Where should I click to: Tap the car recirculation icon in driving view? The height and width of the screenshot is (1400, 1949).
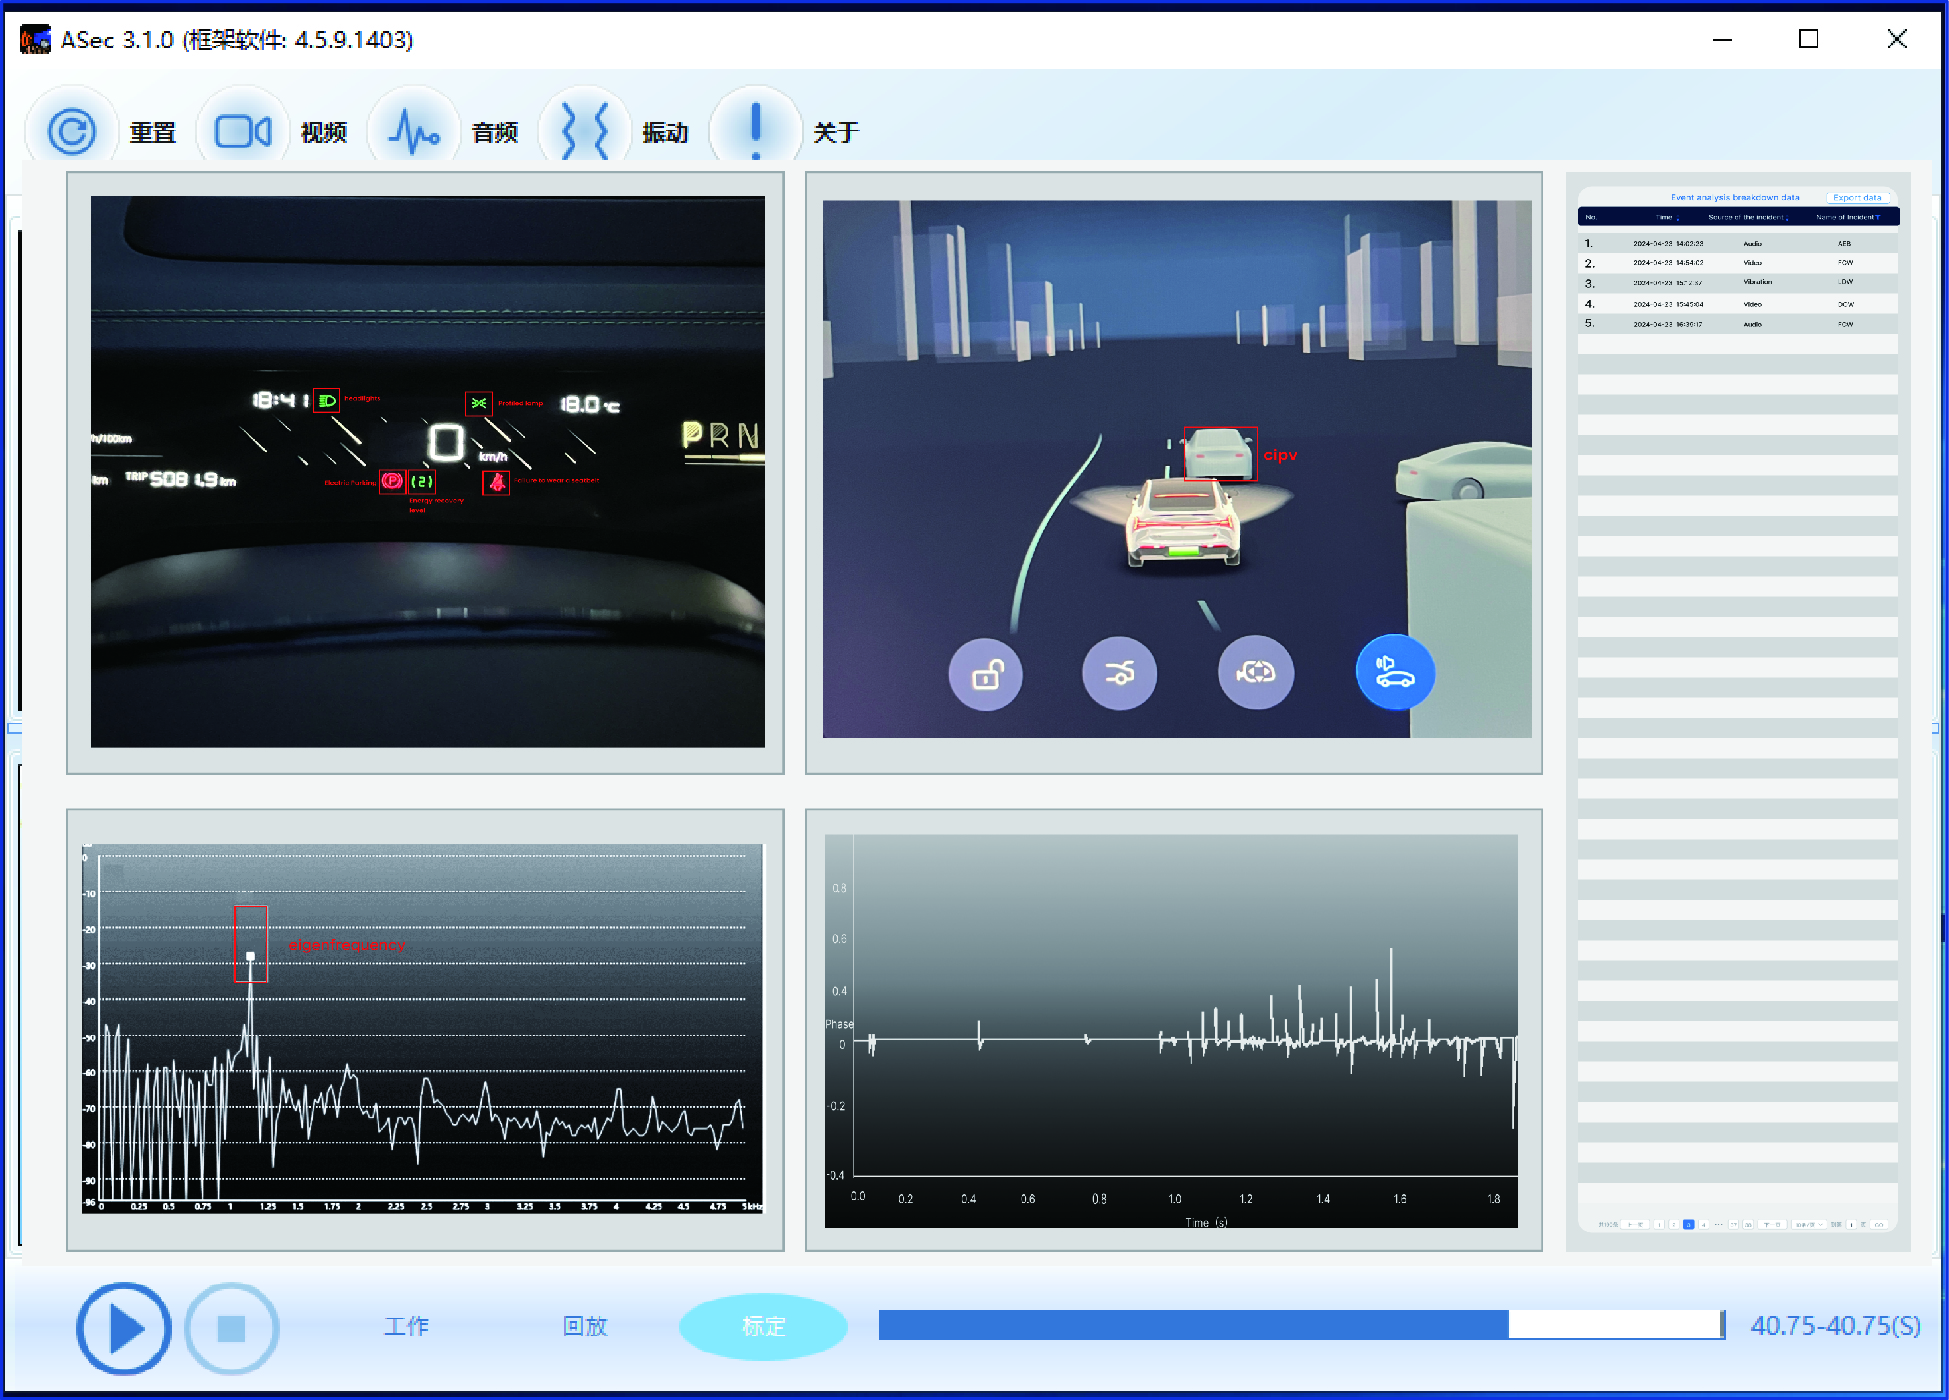pos(1256,673)
